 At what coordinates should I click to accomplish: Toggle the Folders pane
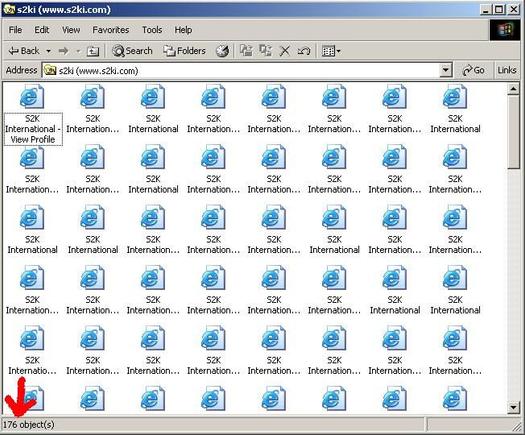coord(184,51)
